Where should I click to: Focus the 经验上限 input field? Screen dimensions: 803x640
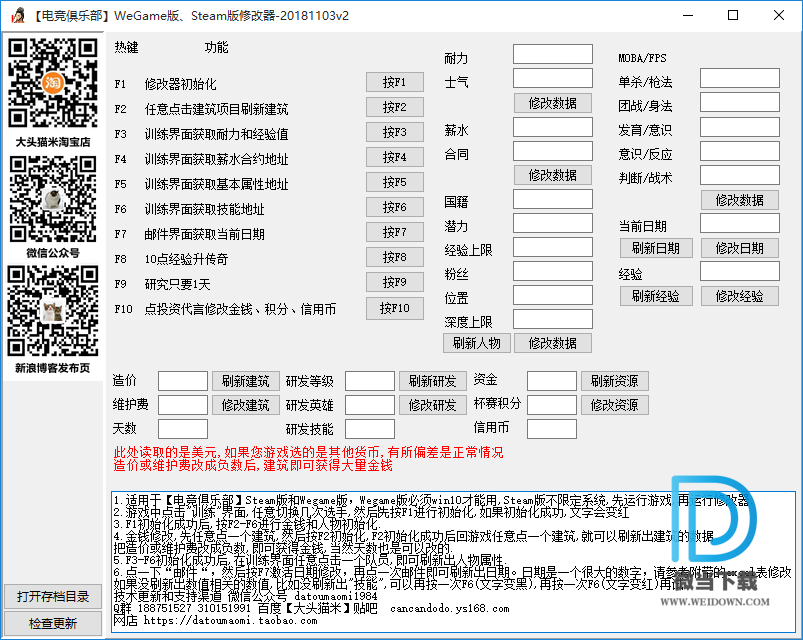(x=553, y=247)
